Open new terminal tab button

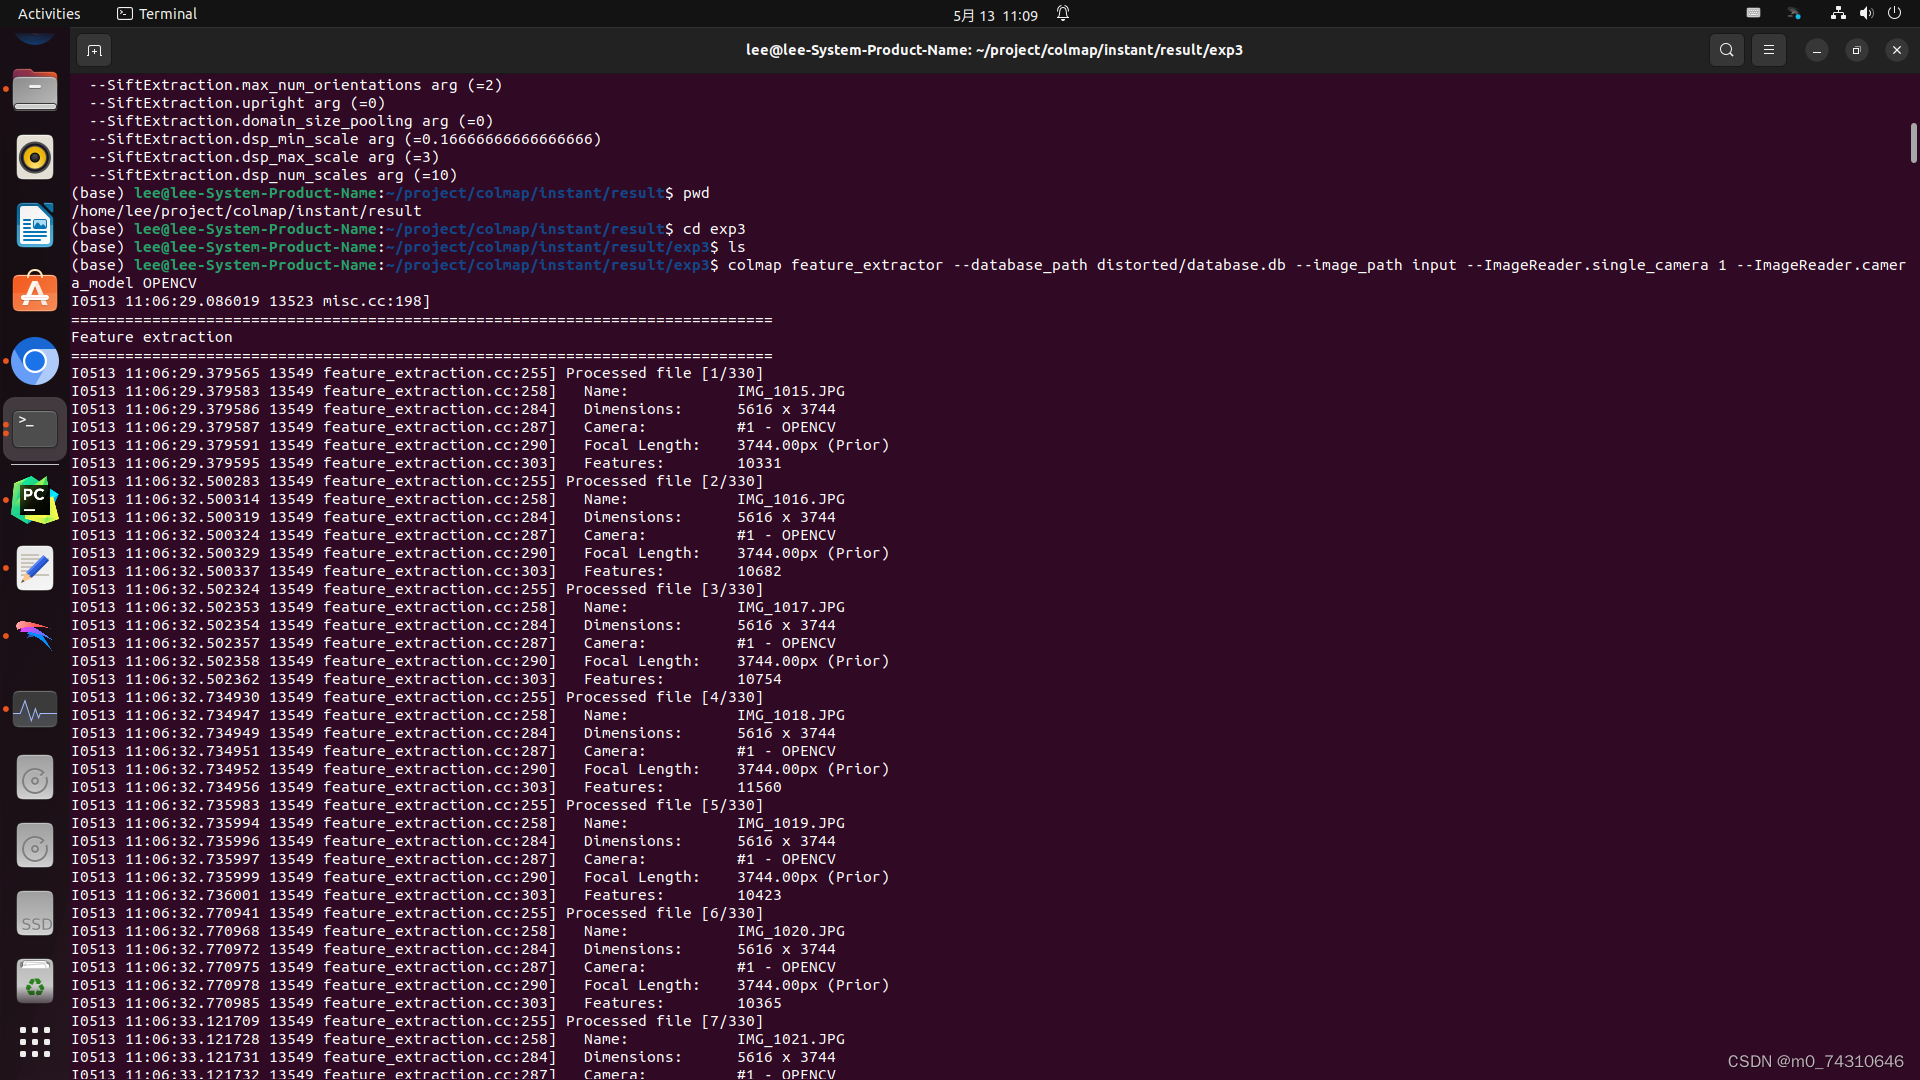[x=94, y=50]
